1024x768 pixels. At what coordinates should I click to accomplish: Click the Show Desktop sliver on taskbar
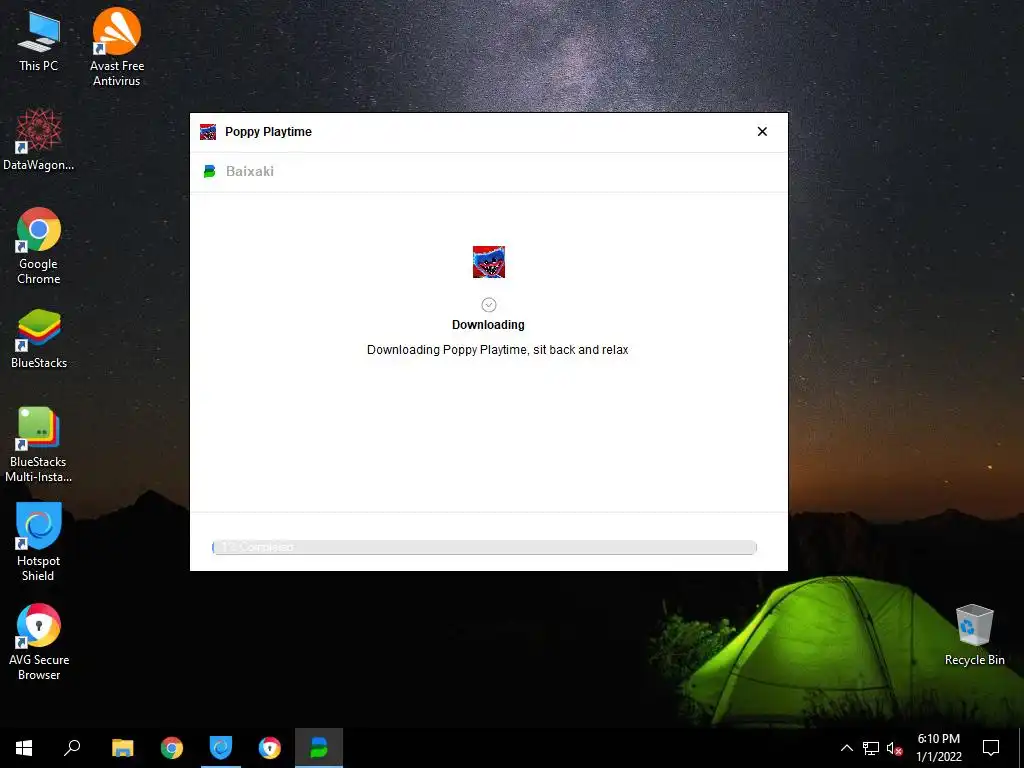point(1021,748)
